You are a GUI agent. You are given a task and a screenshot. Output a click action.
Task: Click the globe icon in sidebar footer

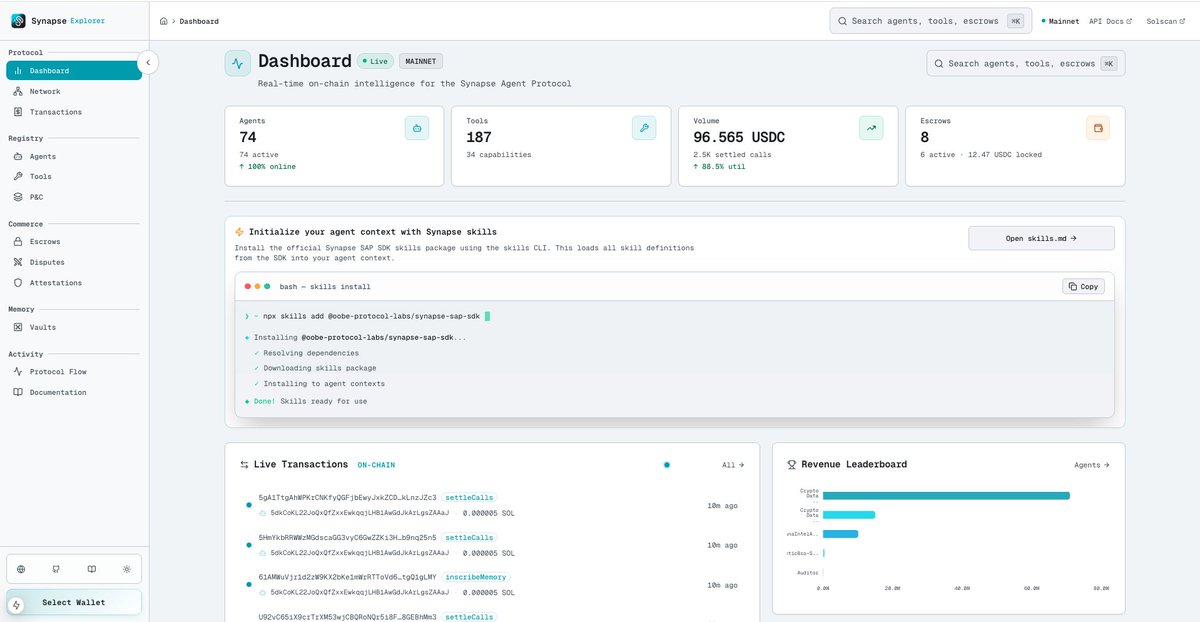coord(22,569)
